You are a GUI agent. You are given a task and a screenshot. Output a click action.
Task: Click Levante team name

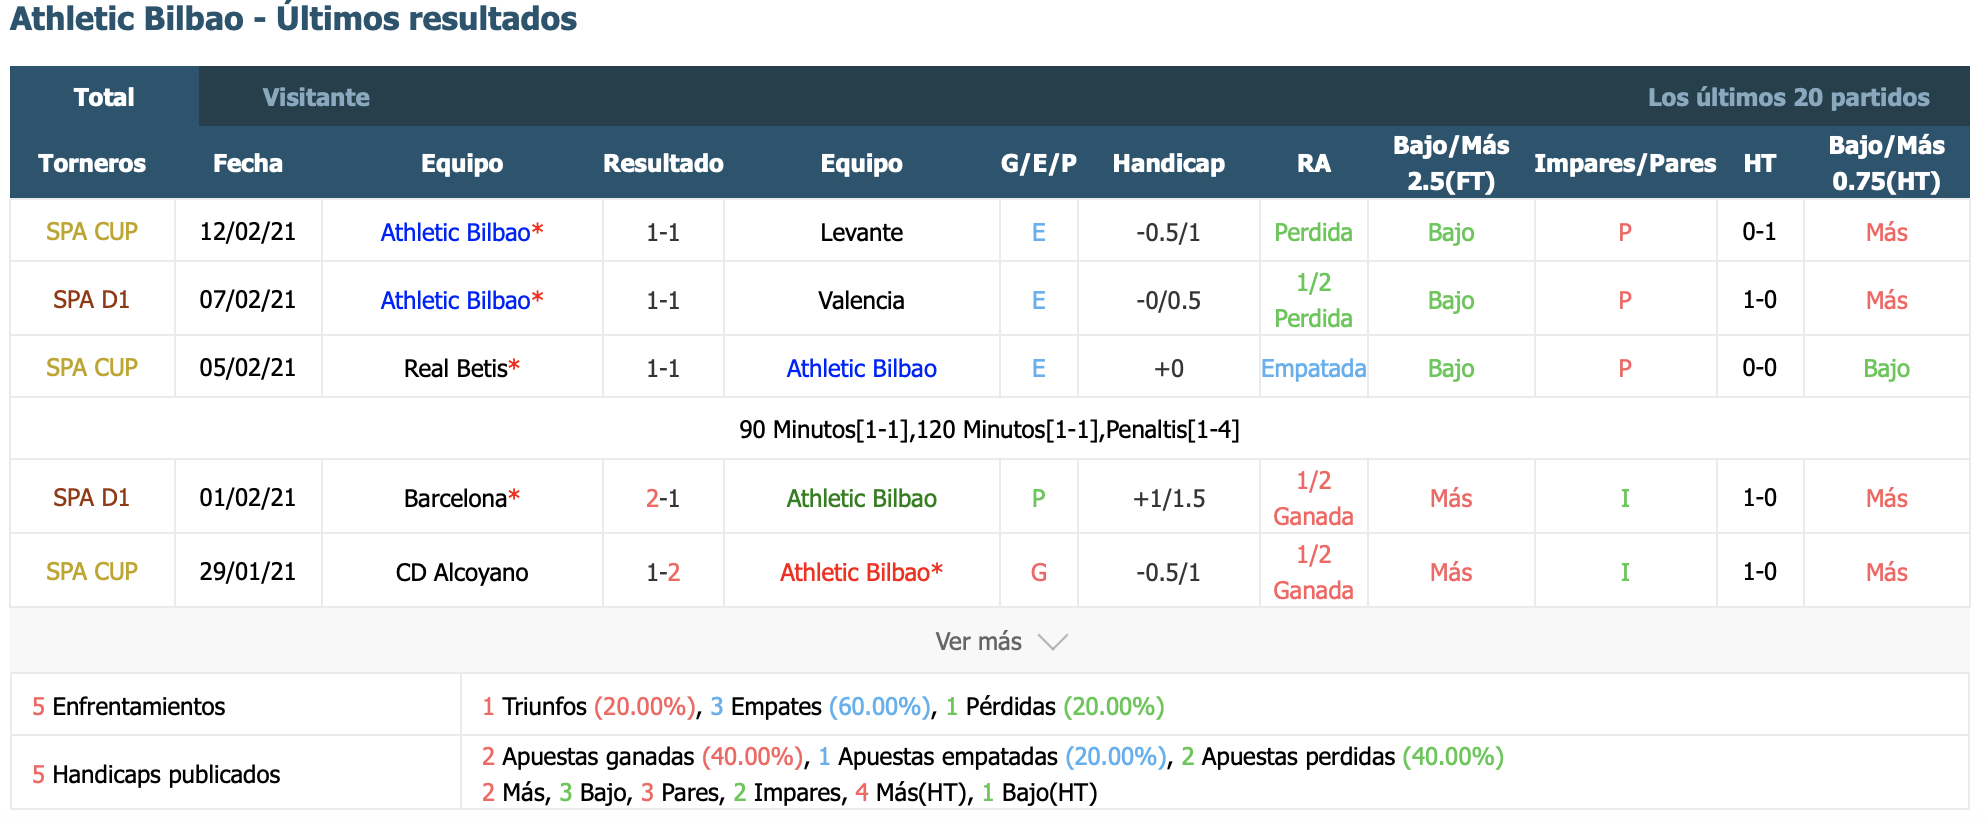coord(861,232)
